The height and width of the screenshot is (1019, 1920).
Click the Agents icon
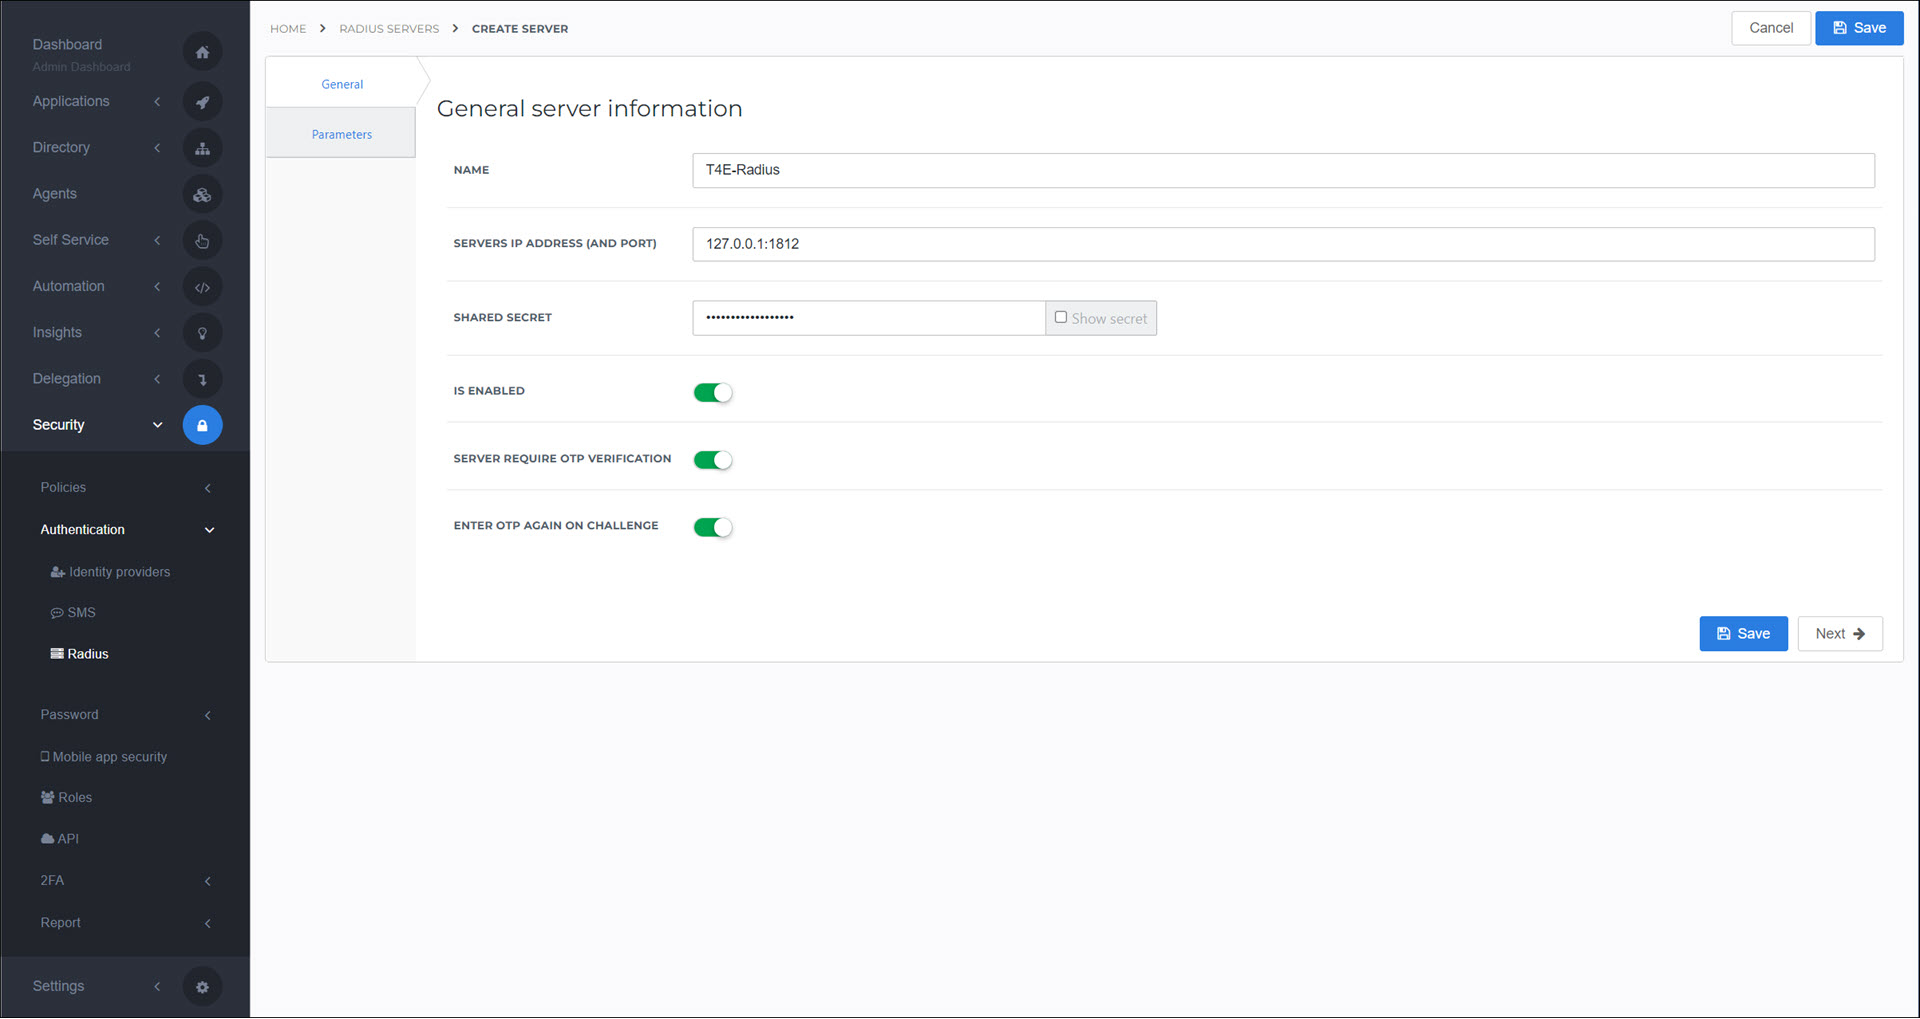pyautogui.click(x=202, y=195)
